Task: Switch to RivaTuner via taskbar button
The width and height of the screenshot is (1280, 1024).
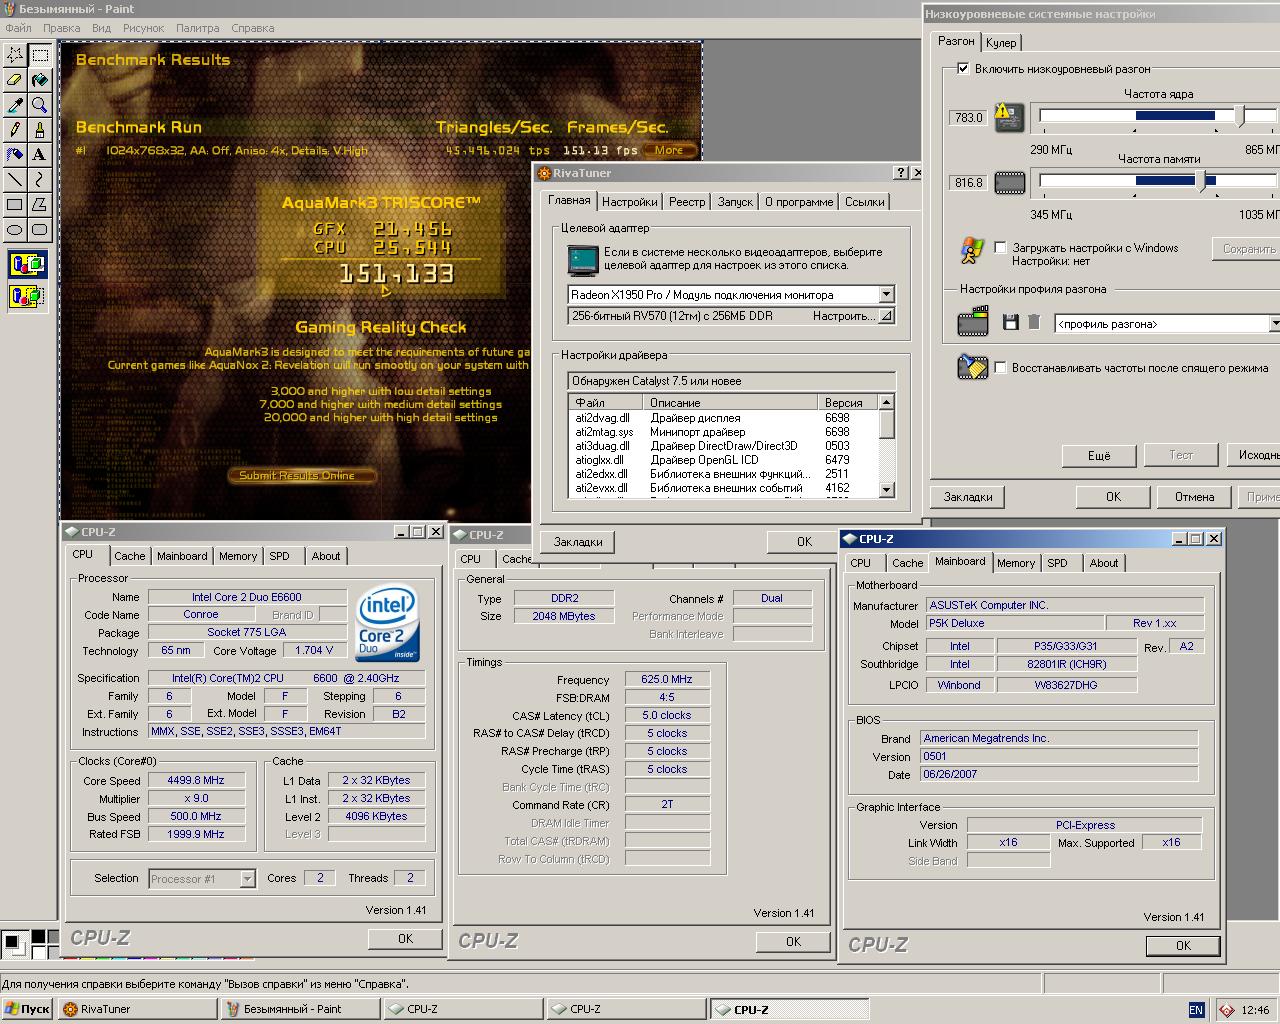Action: tap(137, 1009)
